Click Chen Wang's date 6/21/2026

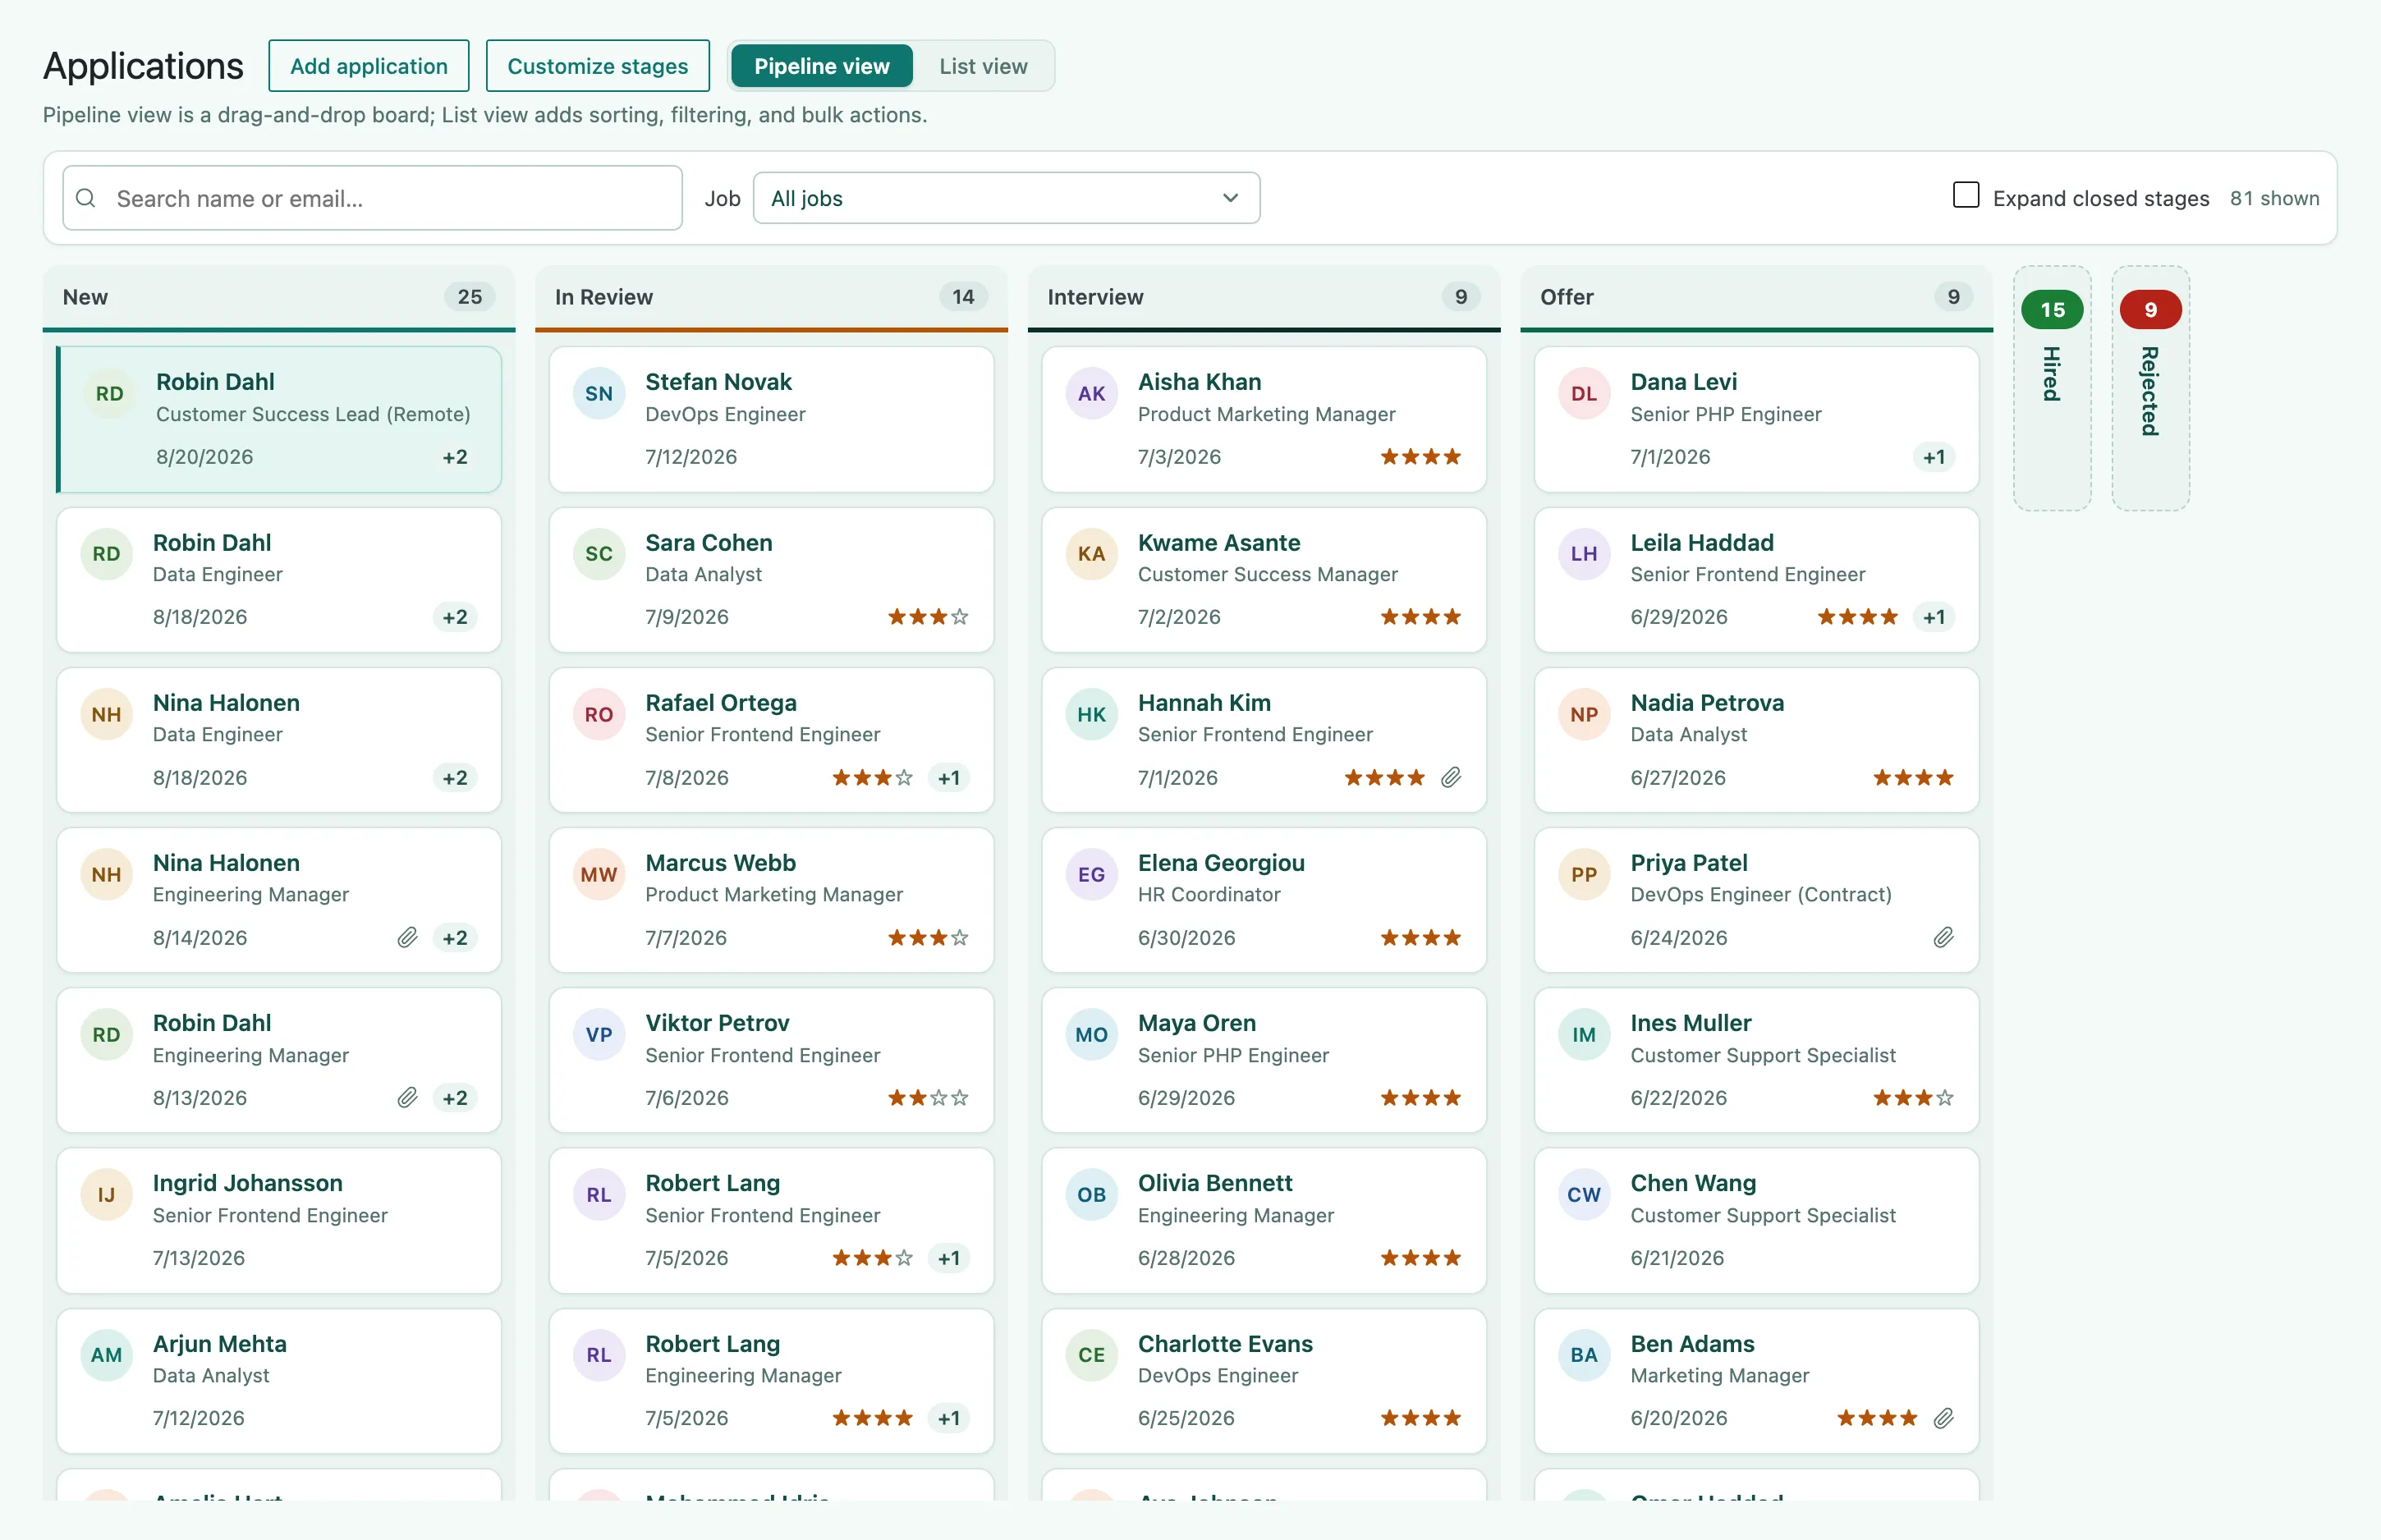pyautogui.click(x=1677, y=1258)
